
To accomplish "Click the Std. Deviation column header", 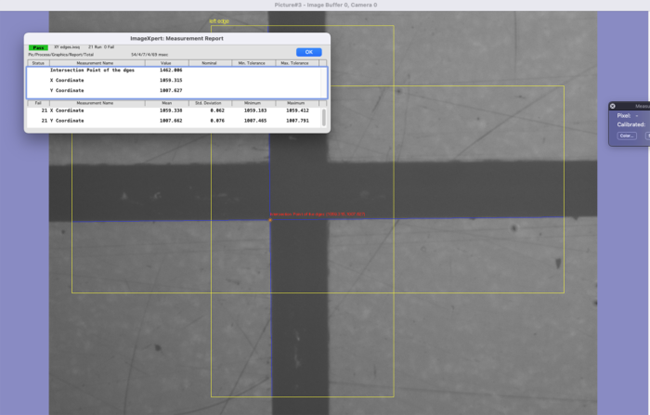I will (209, 103).
